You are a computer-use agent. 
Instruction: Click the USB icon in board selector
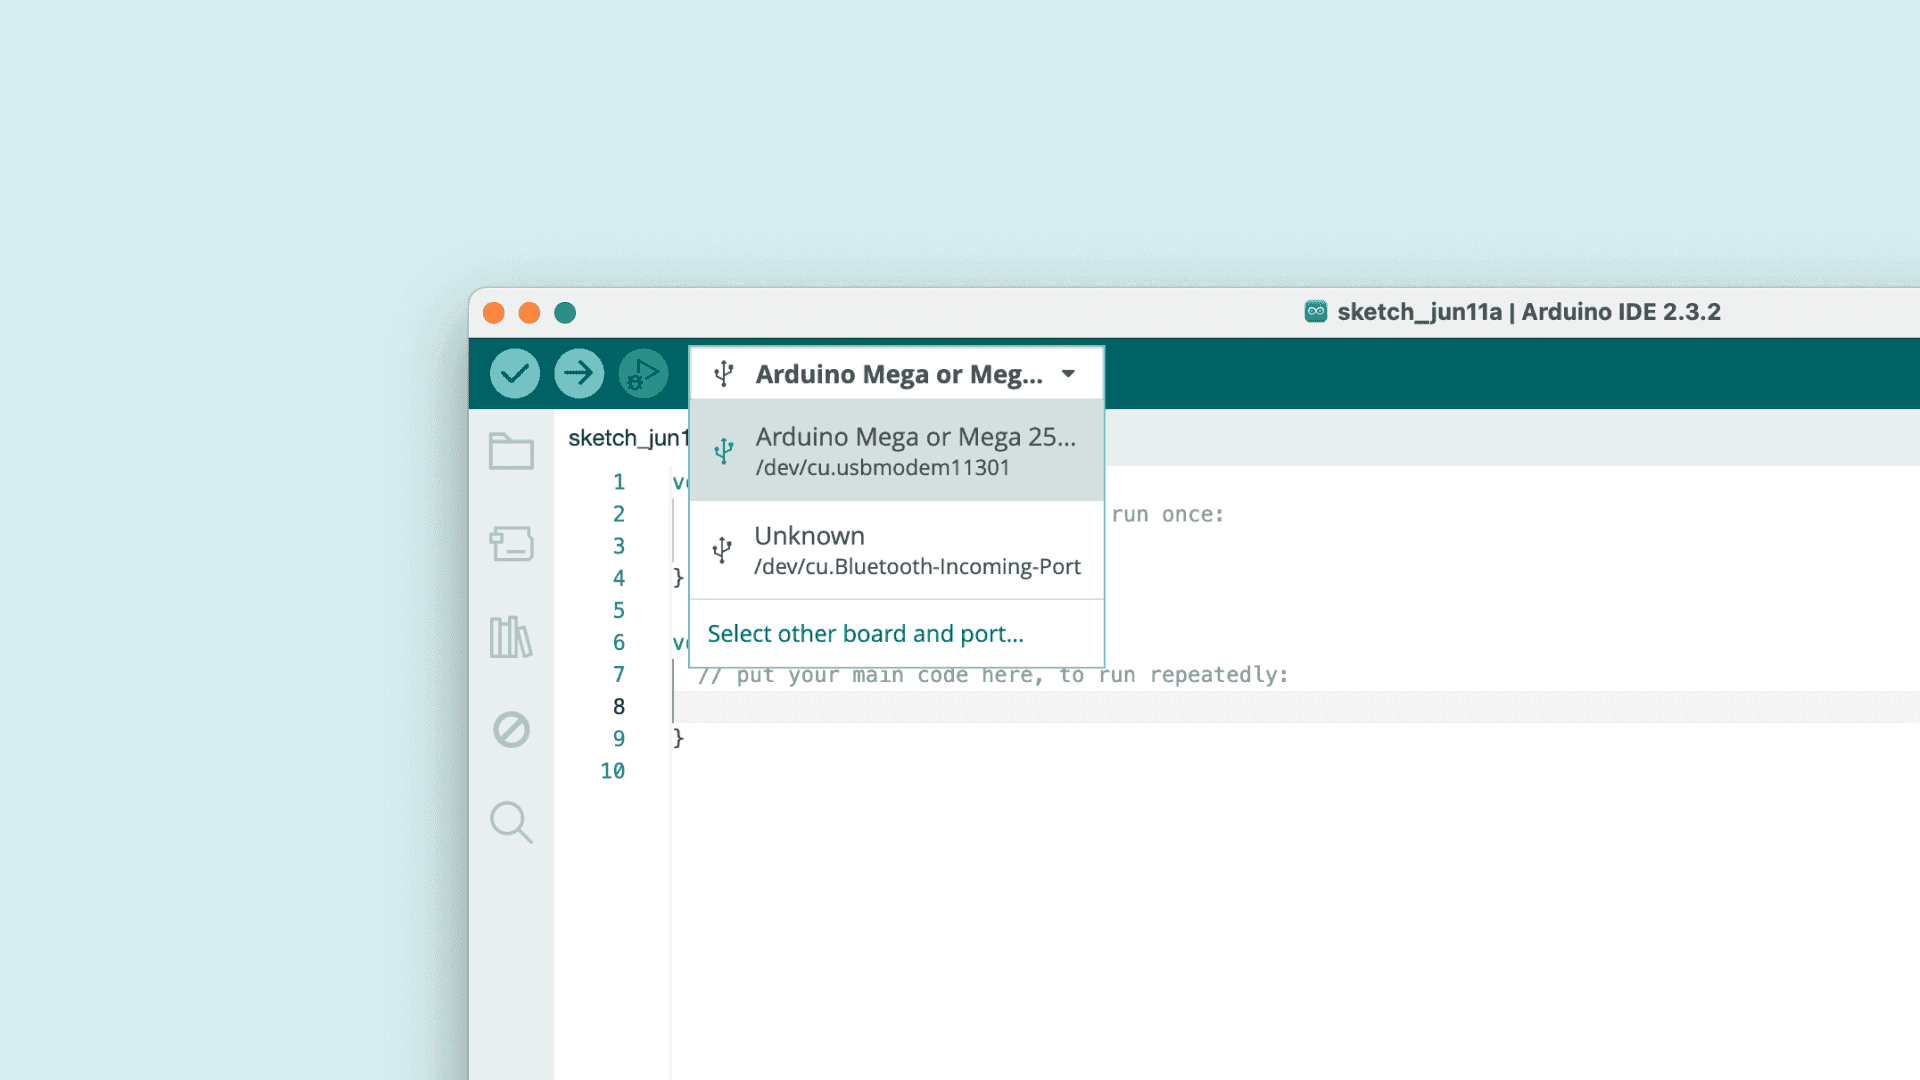coord(724,374)
